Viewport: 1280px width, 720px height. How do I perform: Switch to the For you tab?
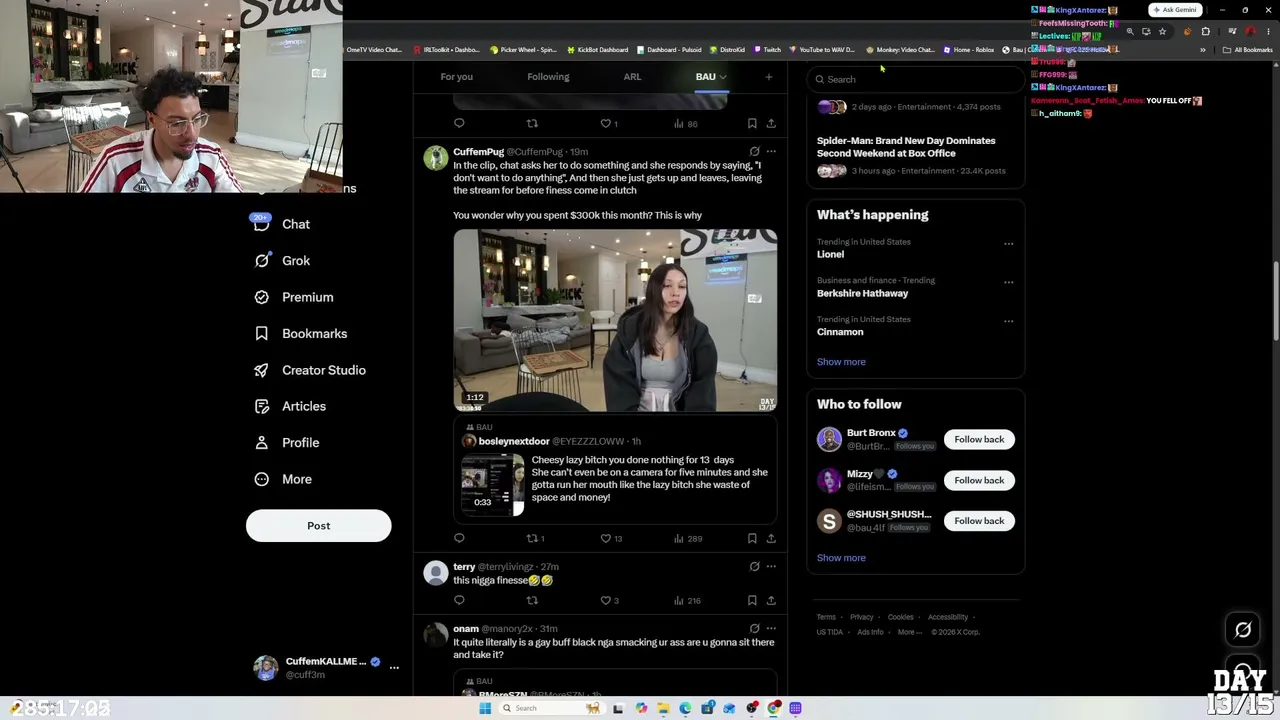[x=456, y=77]
